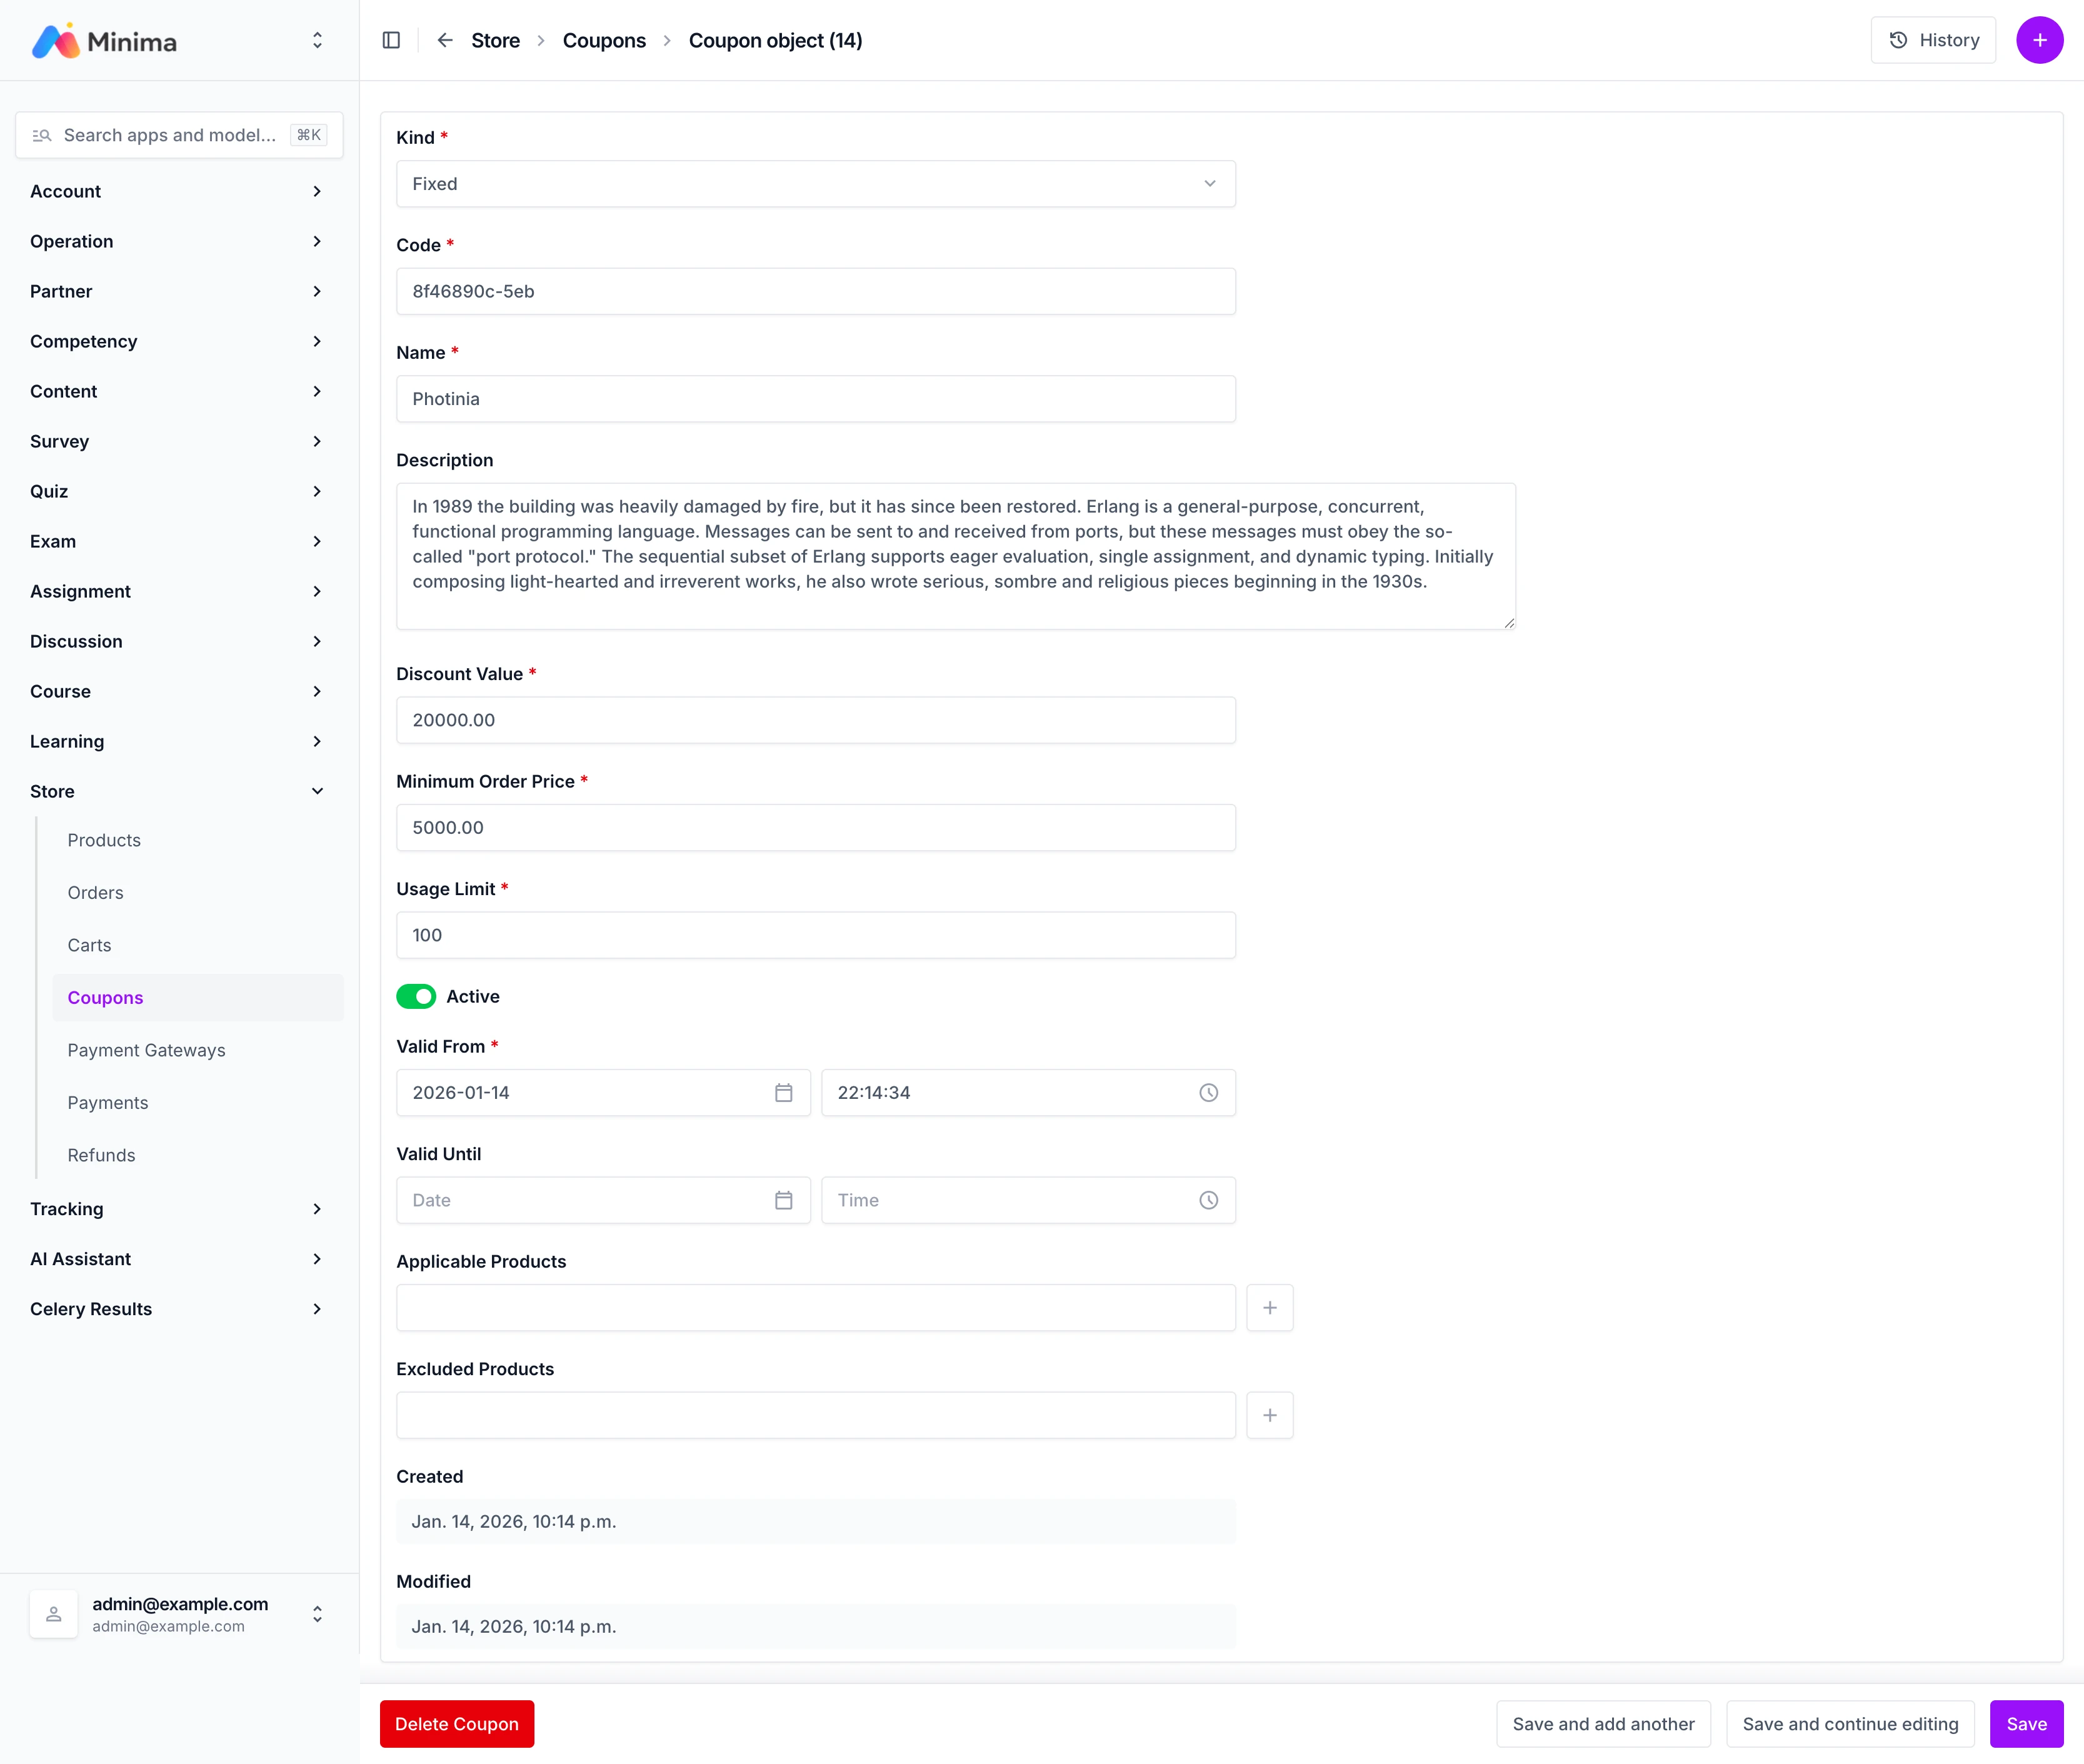Open Valid From calendar picker icon
This screenshot has width=2084, height=1764.
(783, 1093)
